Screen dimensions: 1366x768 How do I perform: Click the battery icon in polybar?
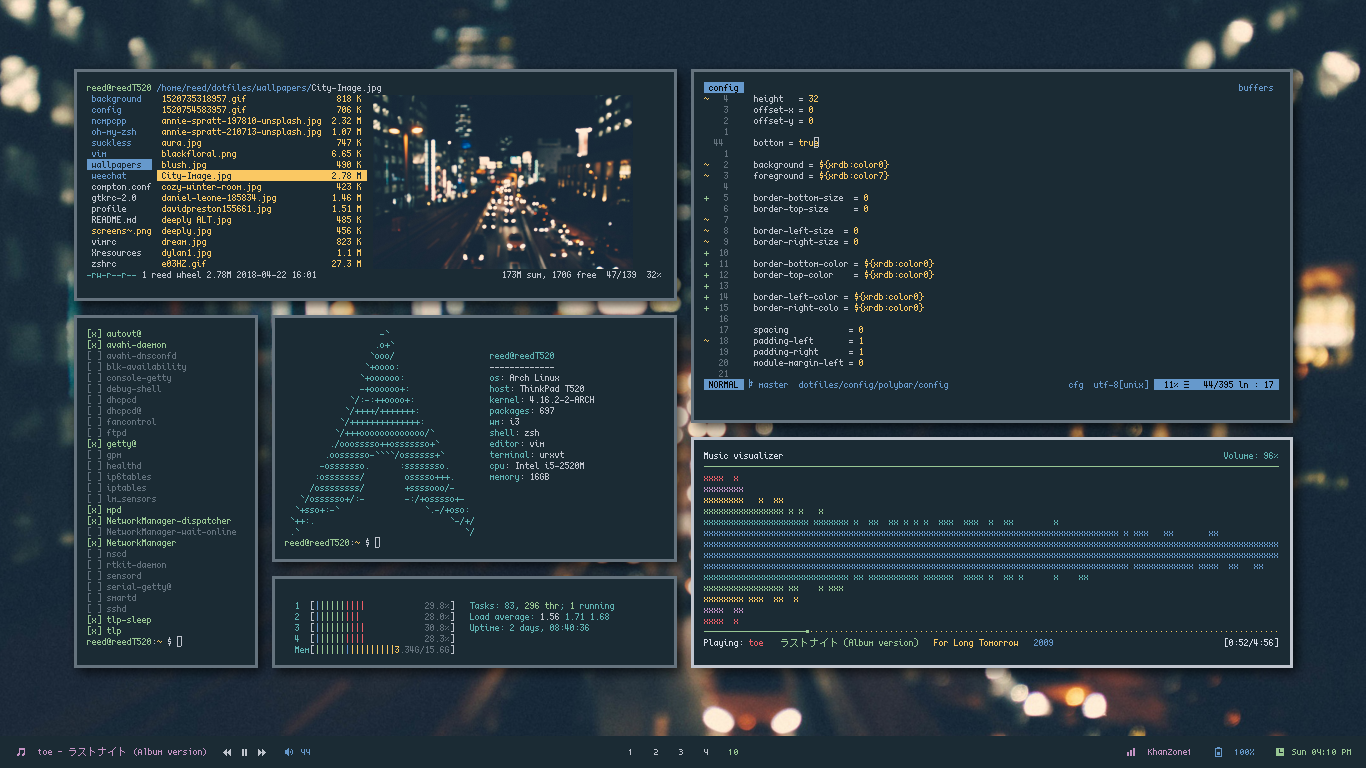pos(1218,752)
